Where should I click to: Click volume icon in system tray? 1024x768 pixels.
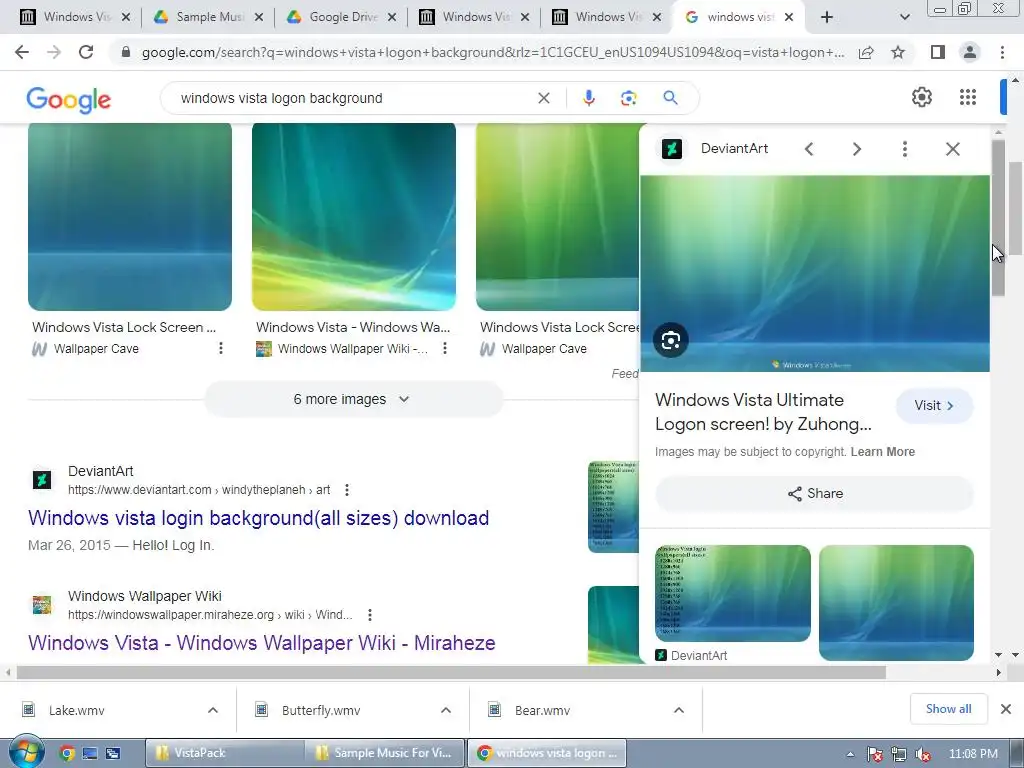923,754
